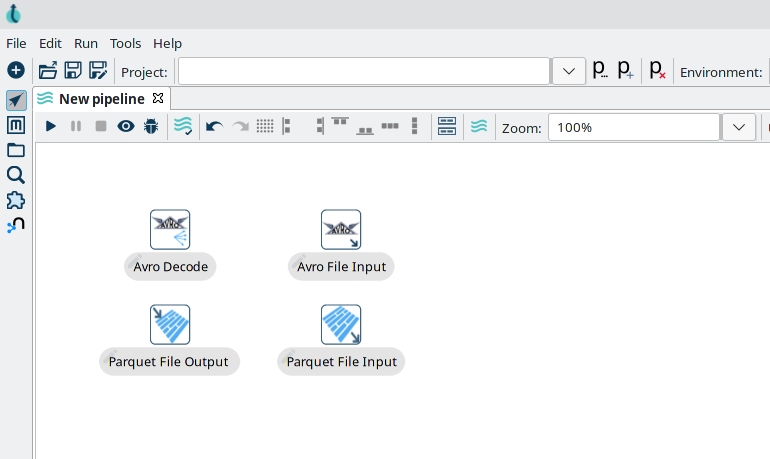The image size is (770, 459).
Task: Close the New pipeline tab
Action: 159,98
